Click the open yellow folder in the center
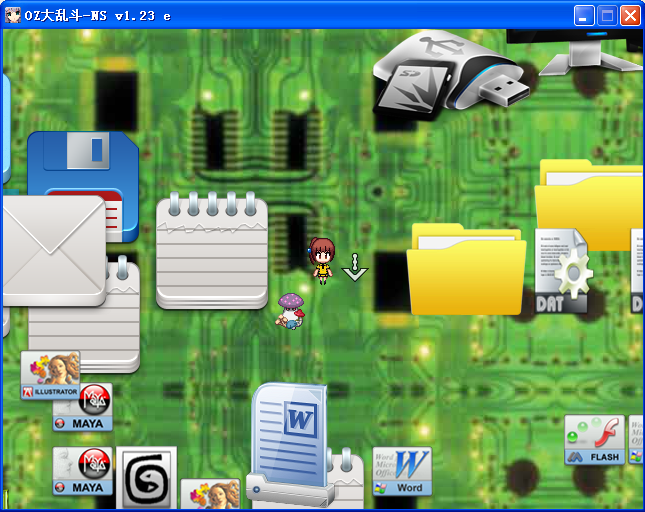Screen dimensions: 645x512 coord(466,269)
